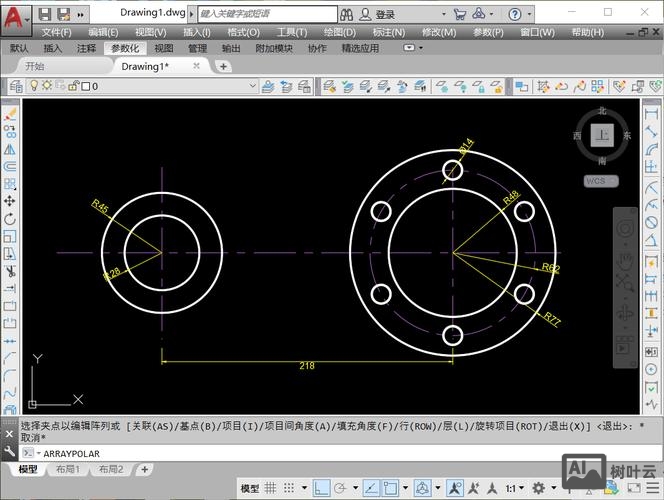
Task: Click the ARRAYPOLAR command line input
Action: pyautogui.click(x=300, y=453)
